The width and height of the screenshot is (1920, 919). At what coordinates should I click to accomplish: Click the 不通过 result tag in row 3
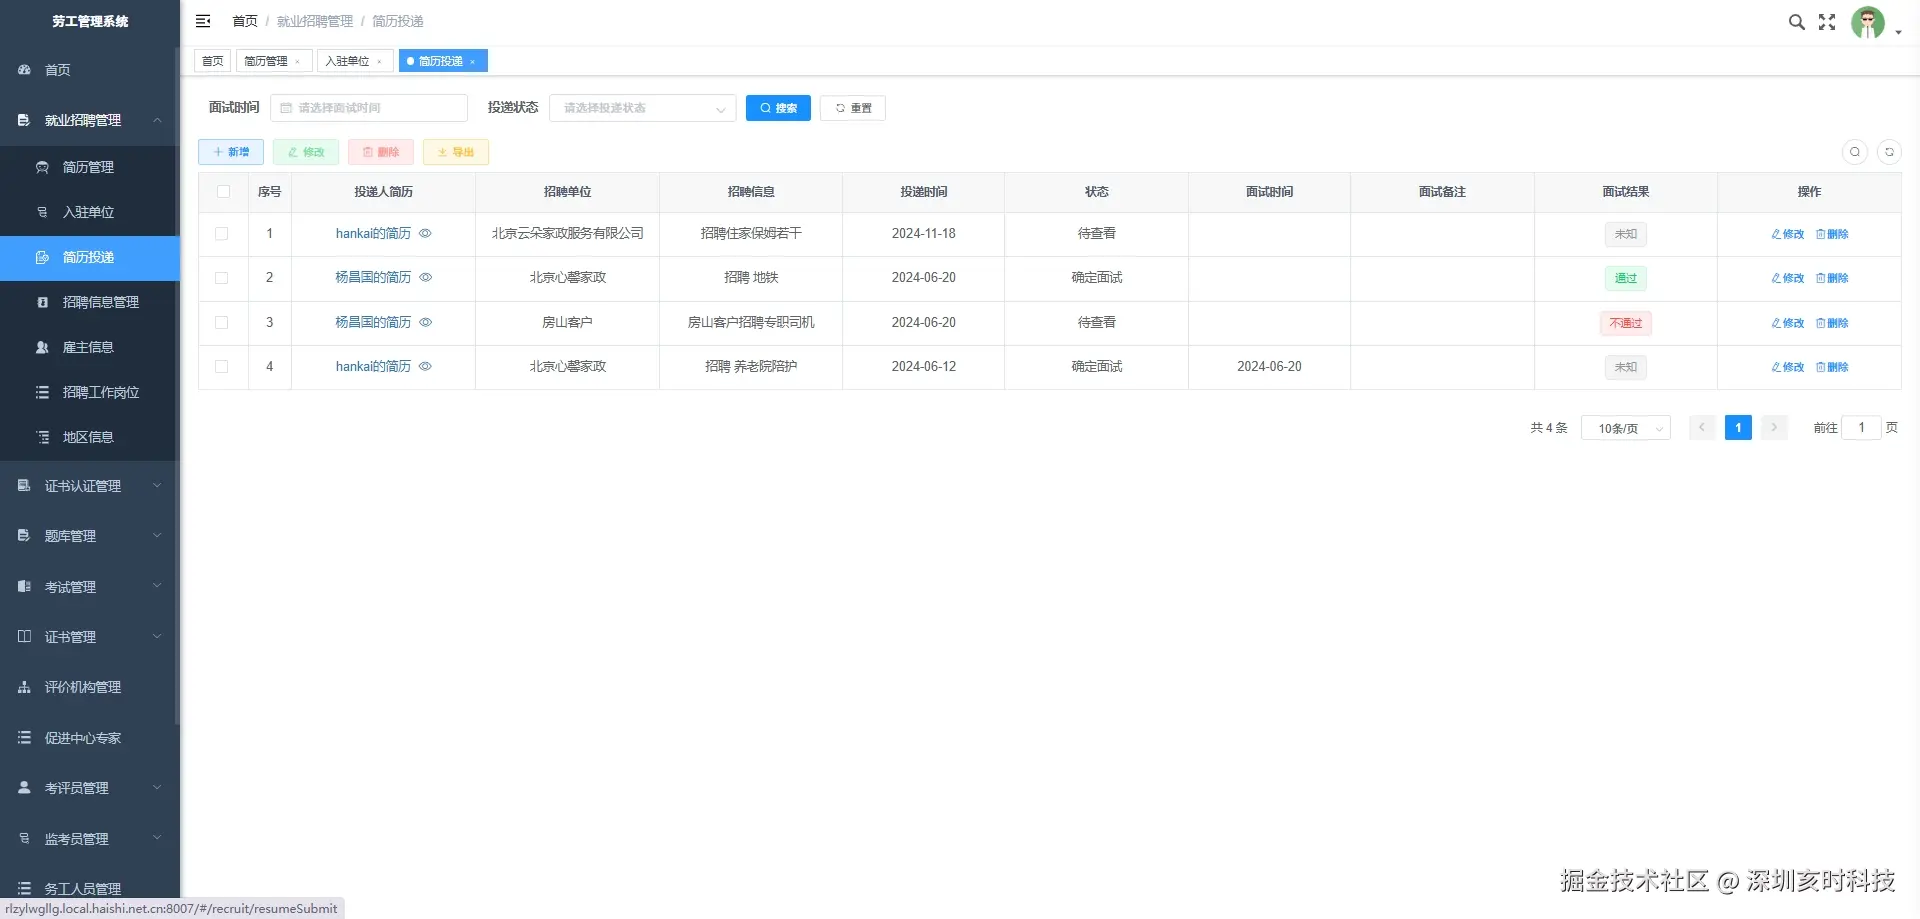click(x=1626, y=323)
